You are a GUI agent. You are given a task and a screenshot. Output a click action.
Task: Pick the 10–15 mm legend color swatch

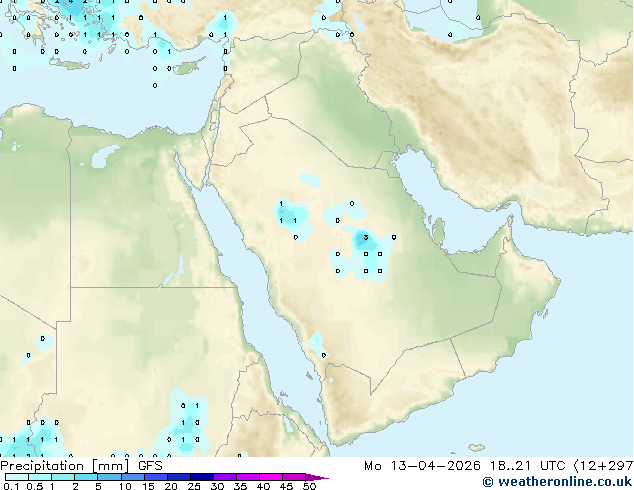click(133, 477)
